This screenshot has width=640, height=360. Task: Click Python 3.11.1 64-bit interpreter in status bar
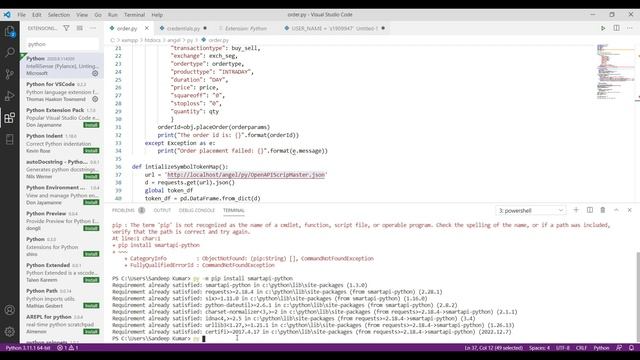pyautogui.click(x=28, y=348)
